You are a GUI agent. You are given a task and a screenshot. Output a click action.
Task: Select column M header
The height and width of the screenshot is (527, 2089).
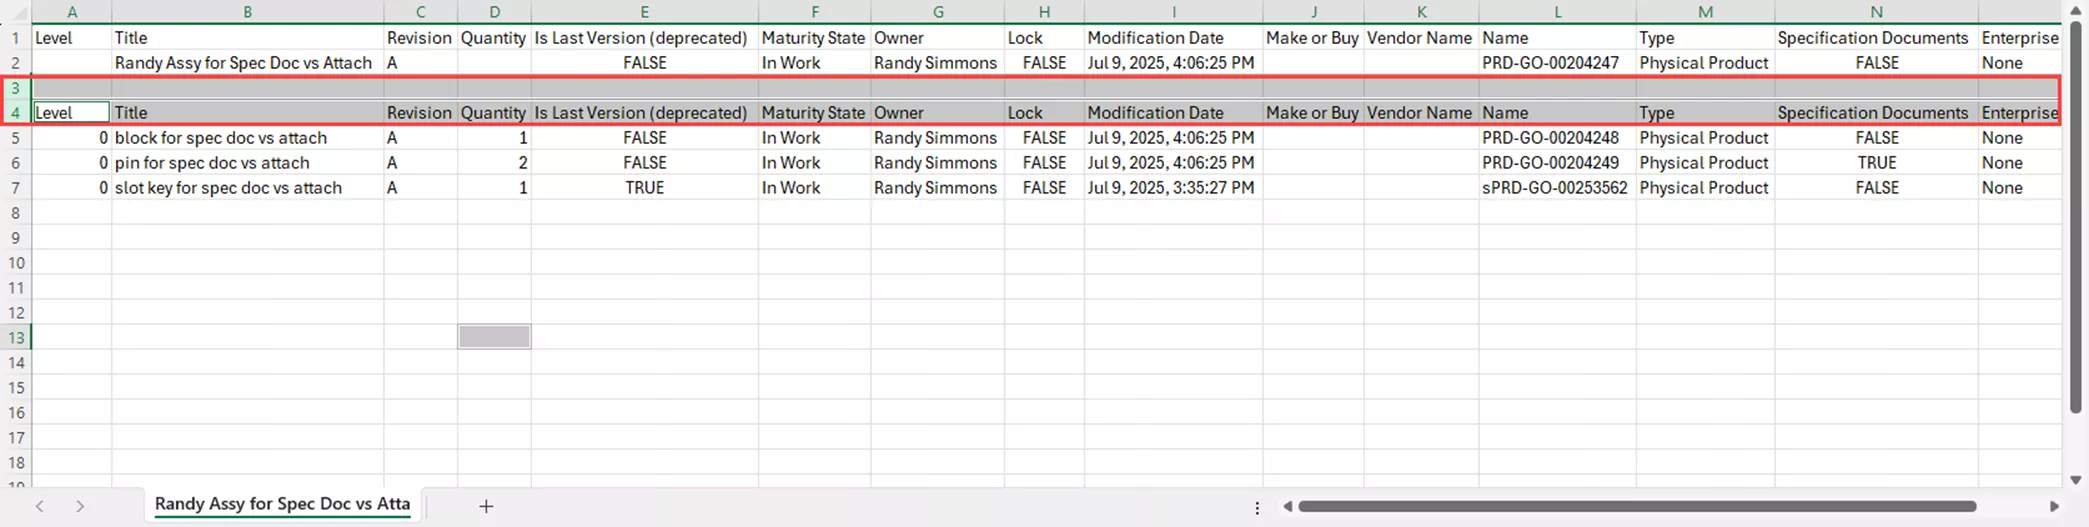tap(1706, 12)
